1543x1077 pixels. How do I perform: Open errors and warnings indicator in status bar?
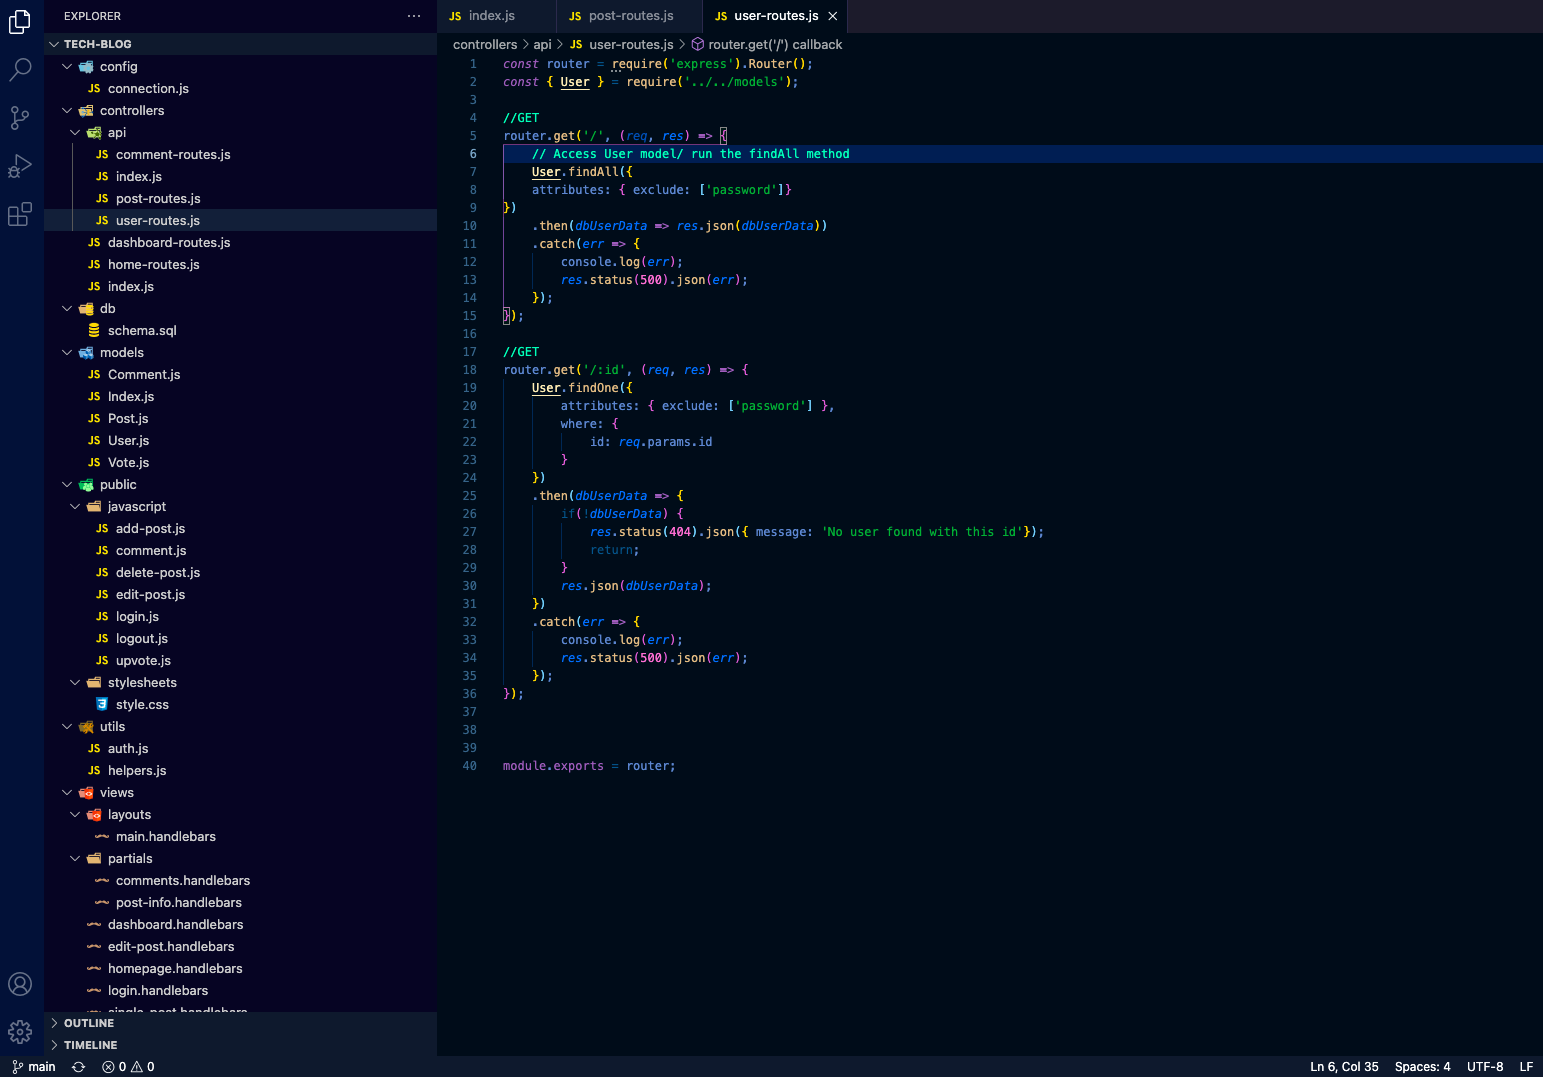coord(128,1067)
